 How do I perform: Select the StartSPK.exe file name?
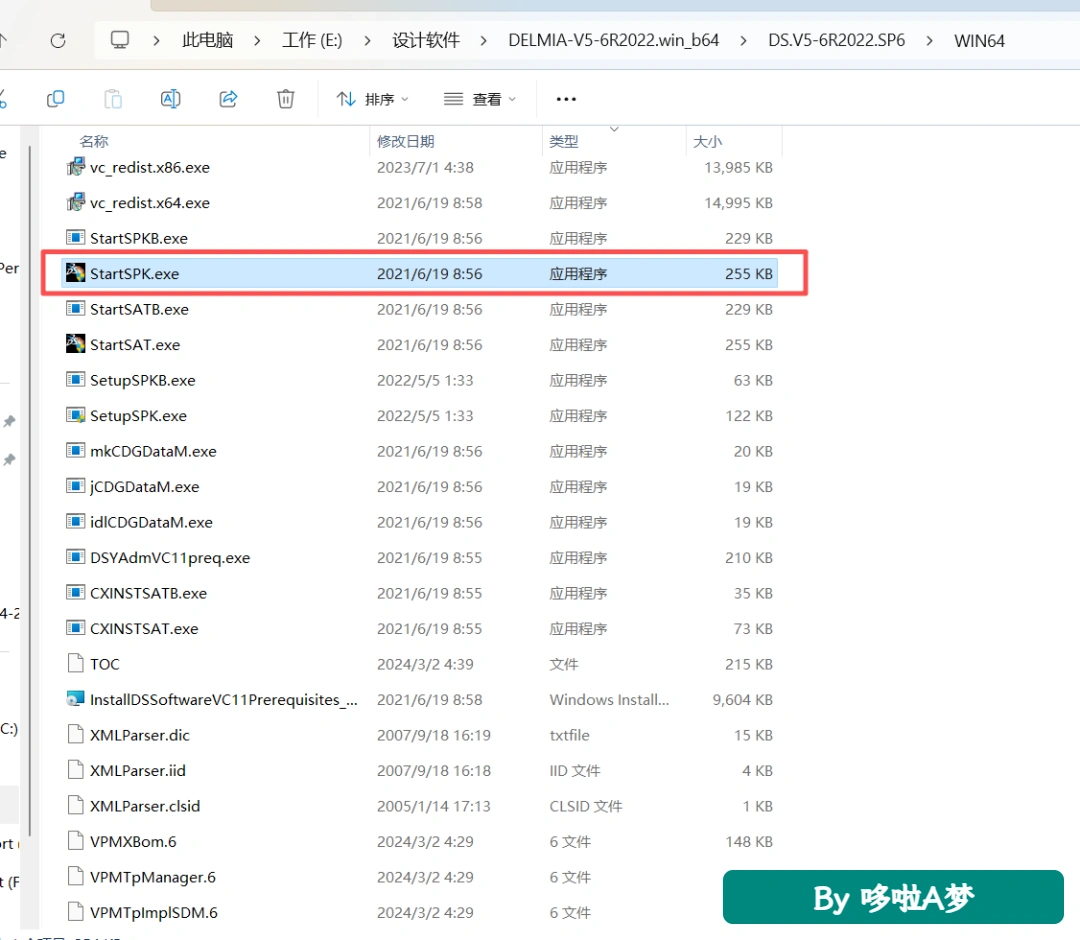[134, 274]
